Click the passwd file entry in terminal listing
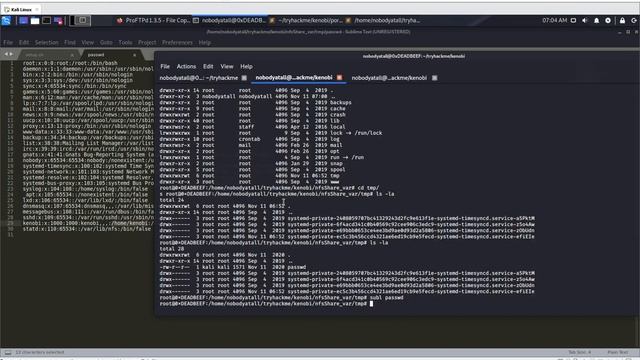The image size is (640, 360). [233, 267]
